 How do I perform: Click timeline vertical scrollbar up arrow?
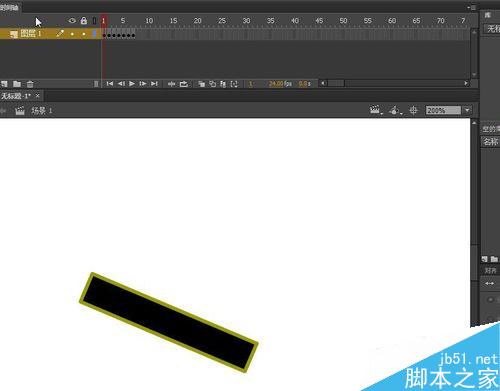(x=474, y=32)
